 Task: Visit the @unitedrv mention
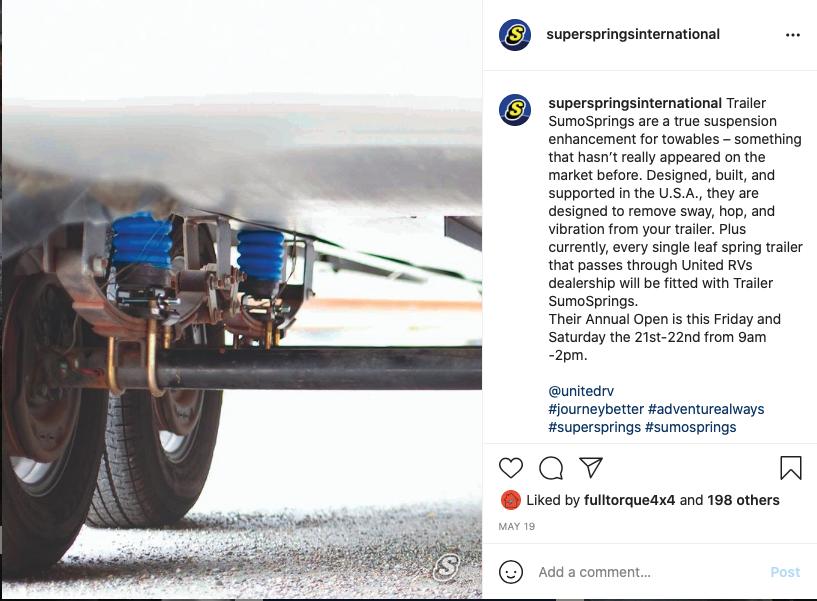pos(581,391)
